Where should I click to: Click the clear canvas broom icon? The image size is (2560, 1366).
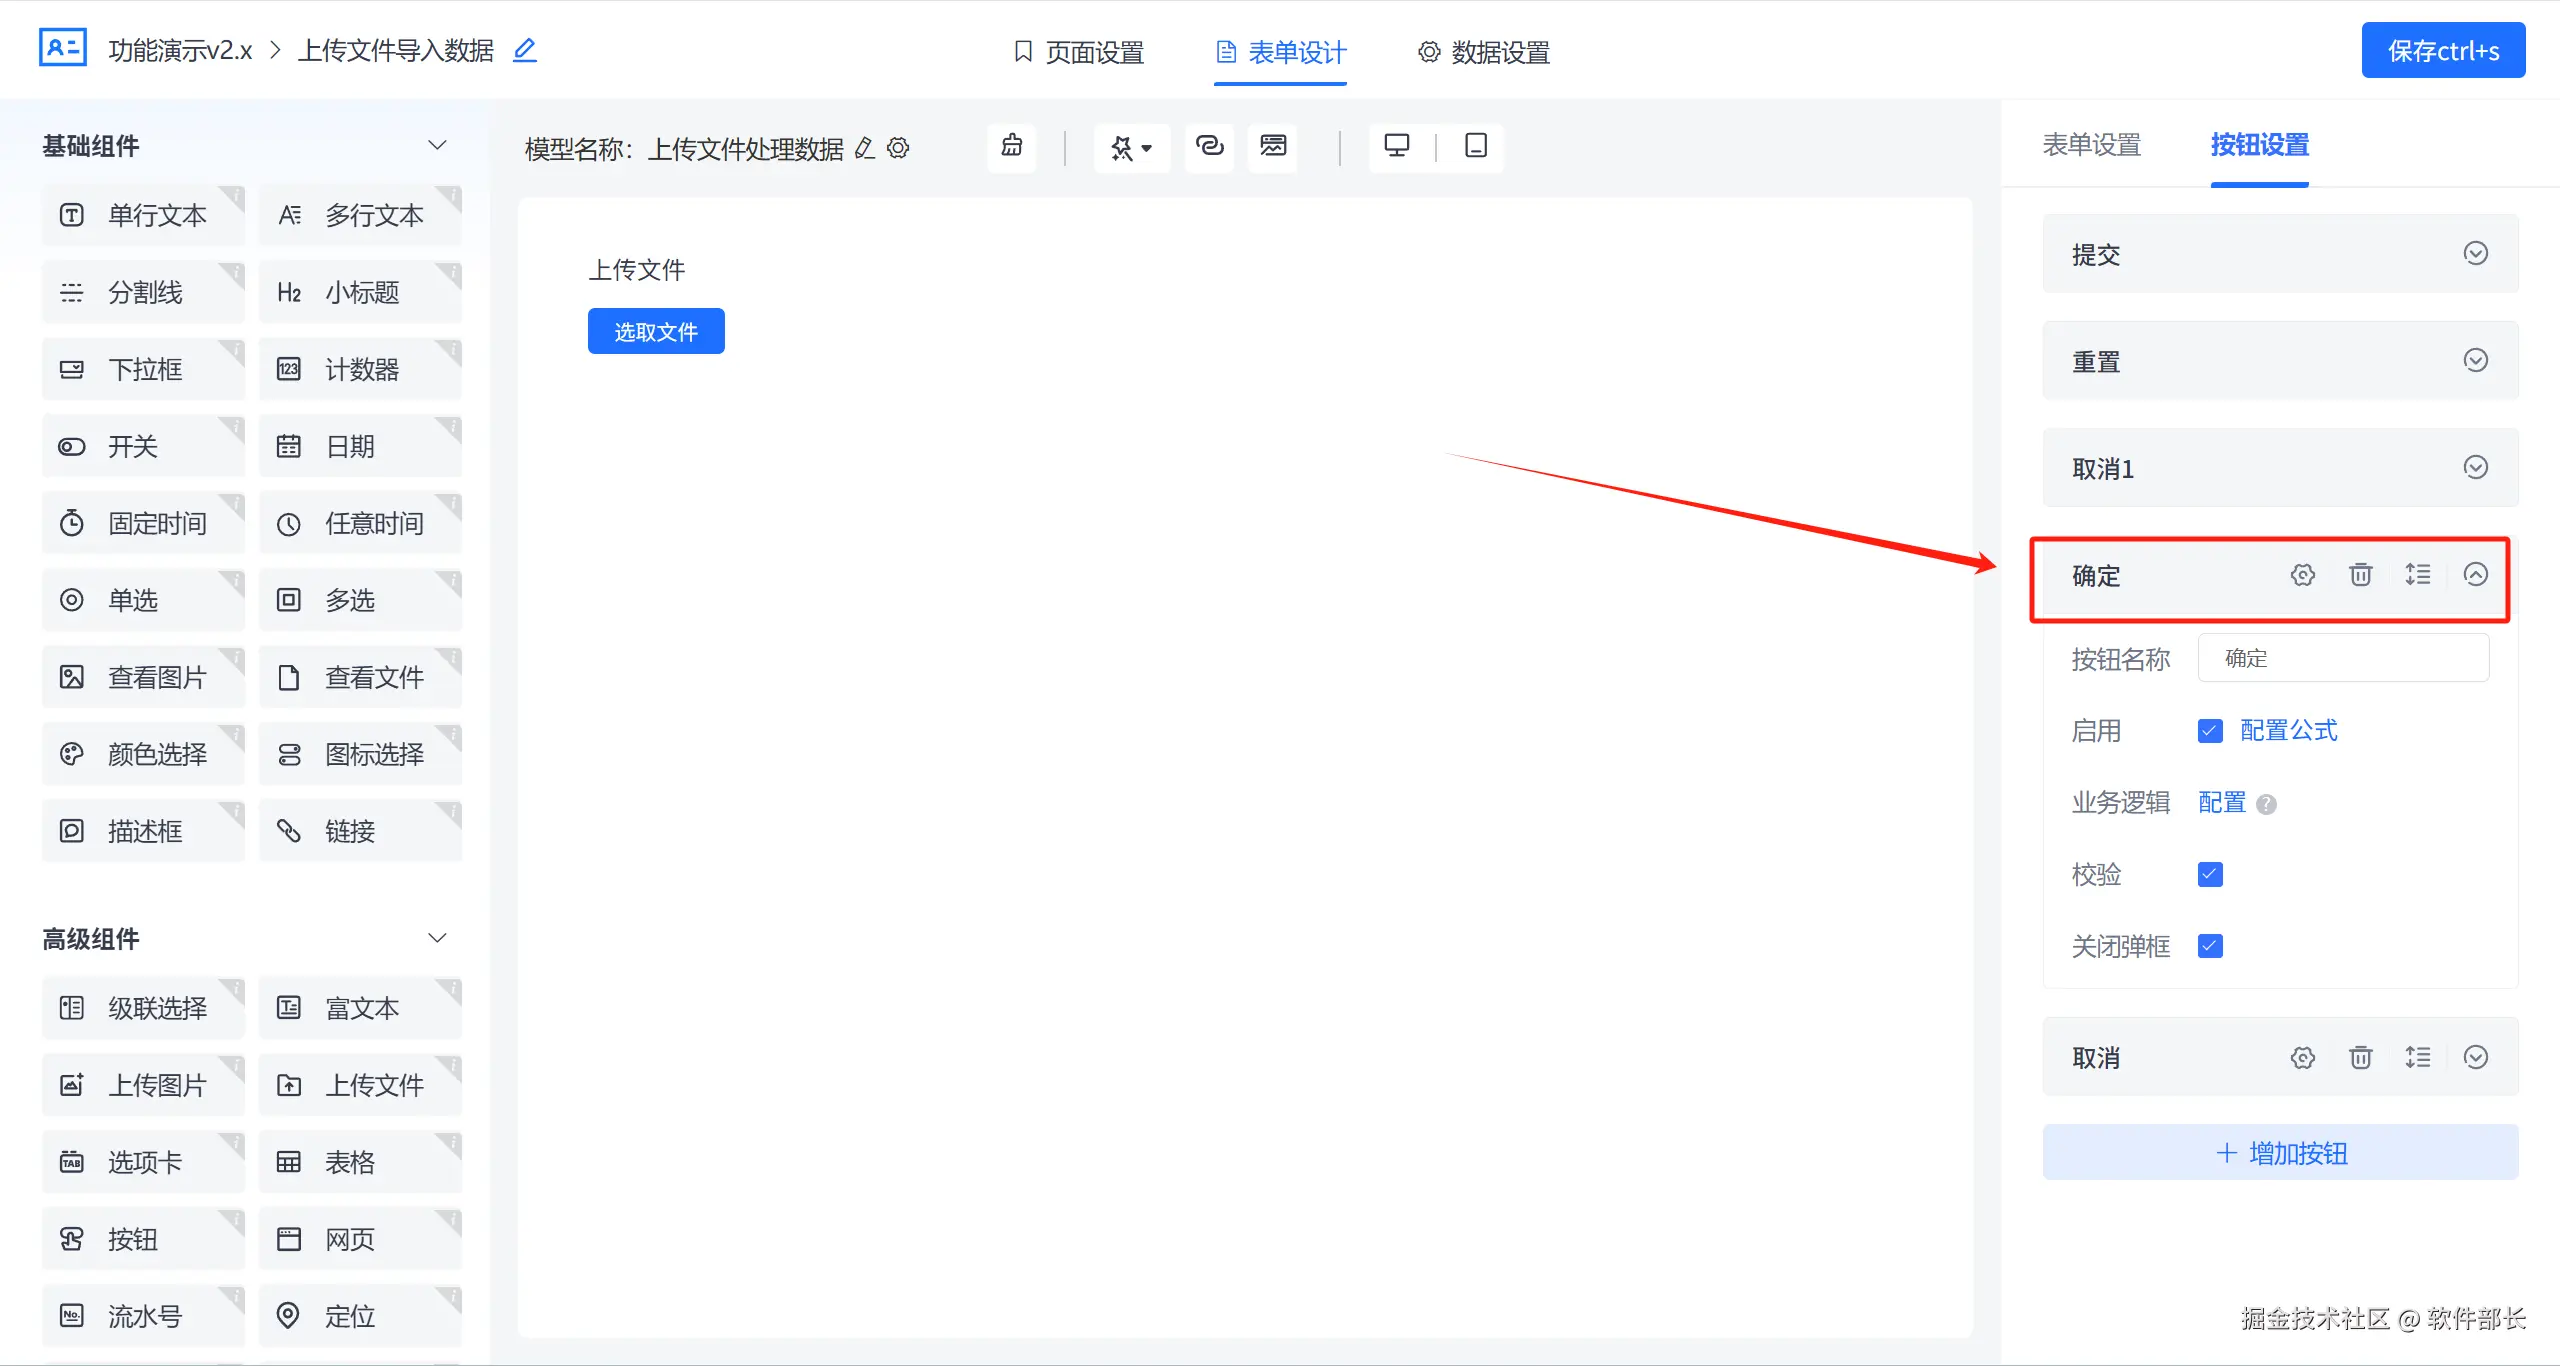pos(1012,146)
